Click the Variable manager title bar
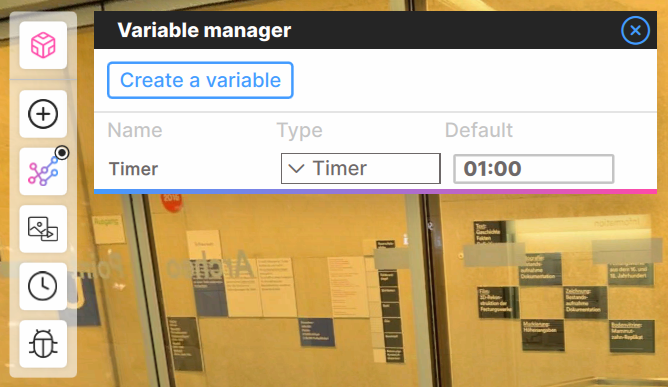The height and width of the screenshot is (387, 668). (x=375, y=30)
